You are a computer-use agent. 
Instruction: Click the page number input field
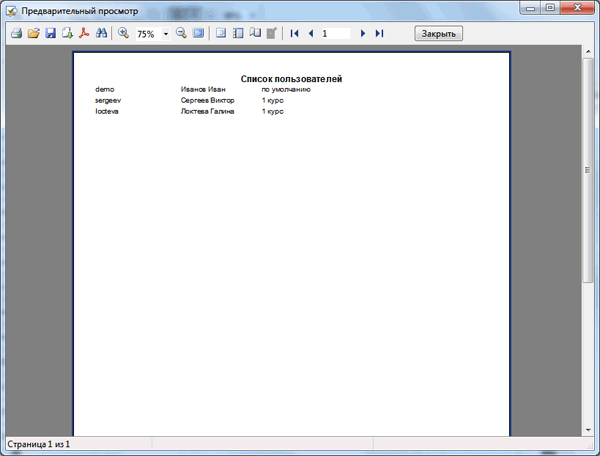pos(335,34)
